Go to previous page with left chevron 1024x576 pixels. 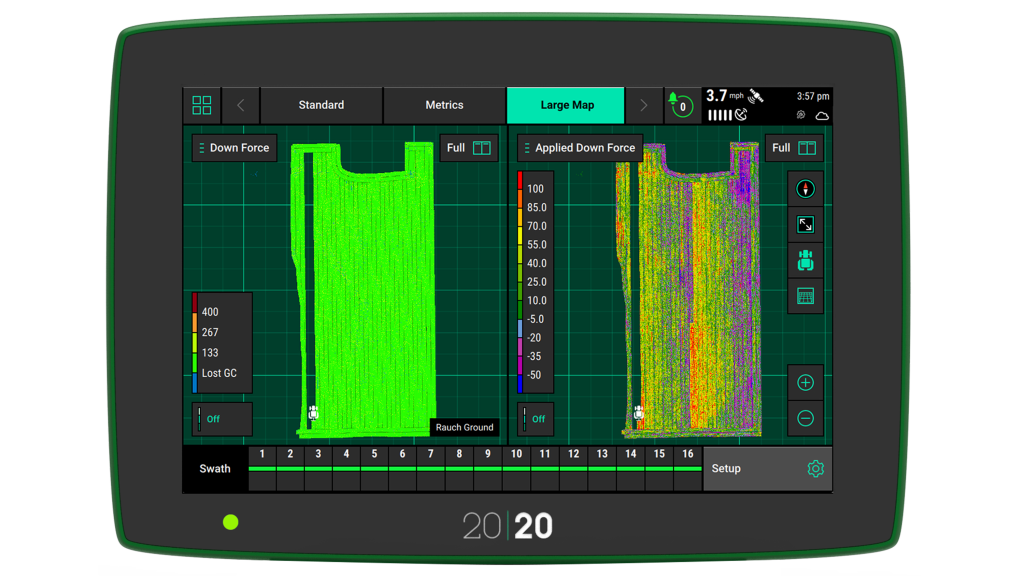[x=240, y=105]
